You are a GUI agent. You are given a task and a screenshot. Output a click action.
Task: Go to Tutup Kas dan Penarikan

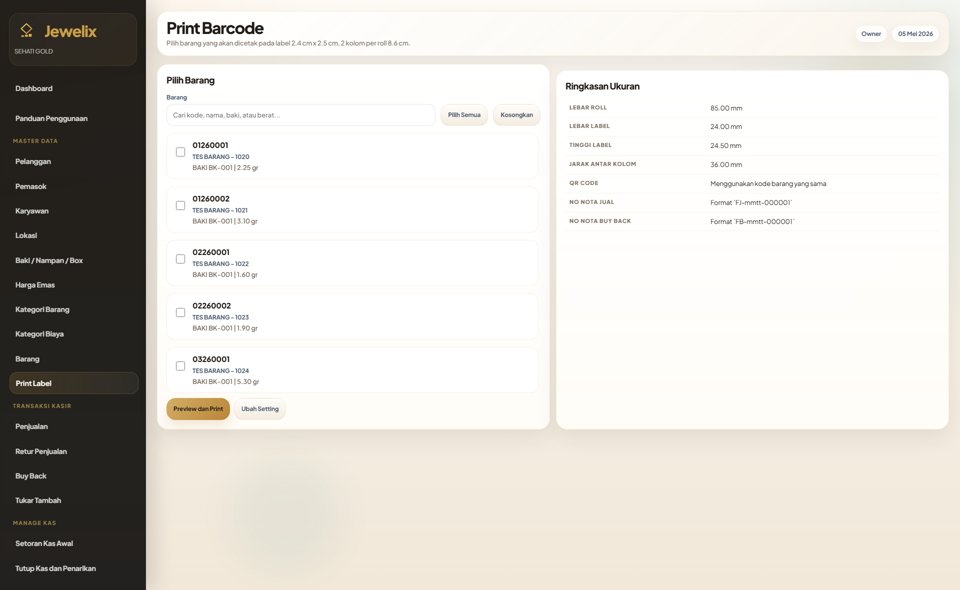(73, 568)
